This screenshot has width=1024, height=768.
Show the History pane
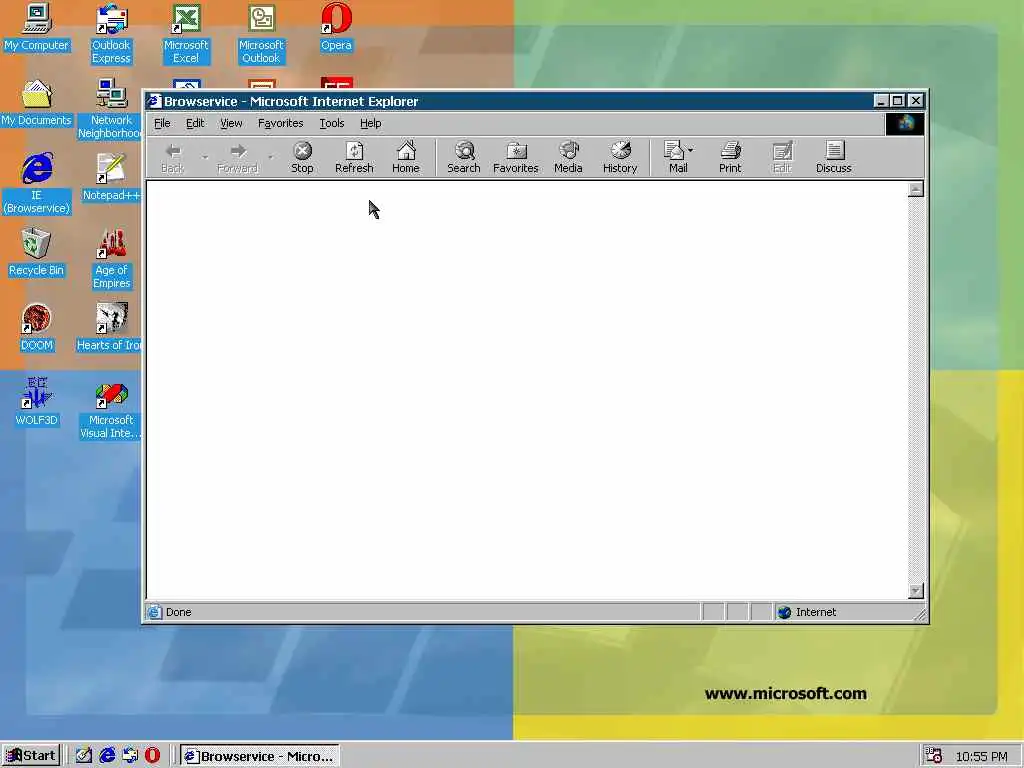tap(620, 157)
